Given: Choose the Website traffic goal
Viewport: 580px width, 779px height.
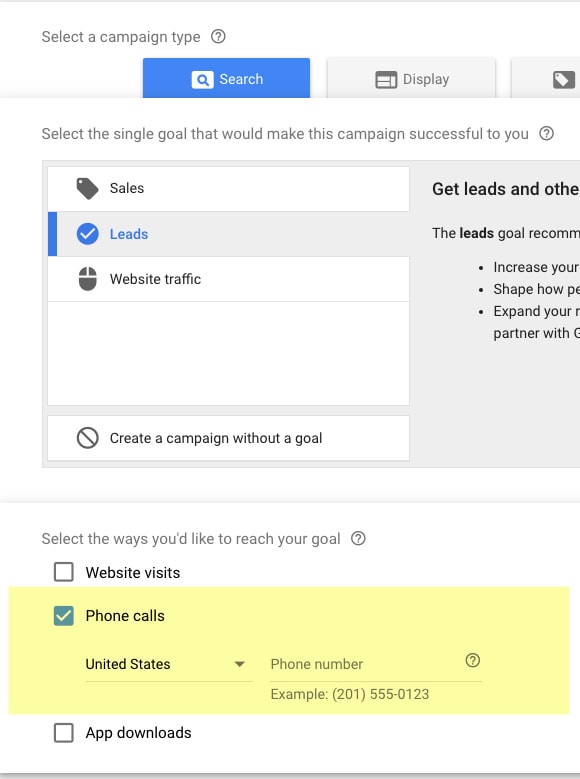Looking at the screenshot, I should pos(229,279).
